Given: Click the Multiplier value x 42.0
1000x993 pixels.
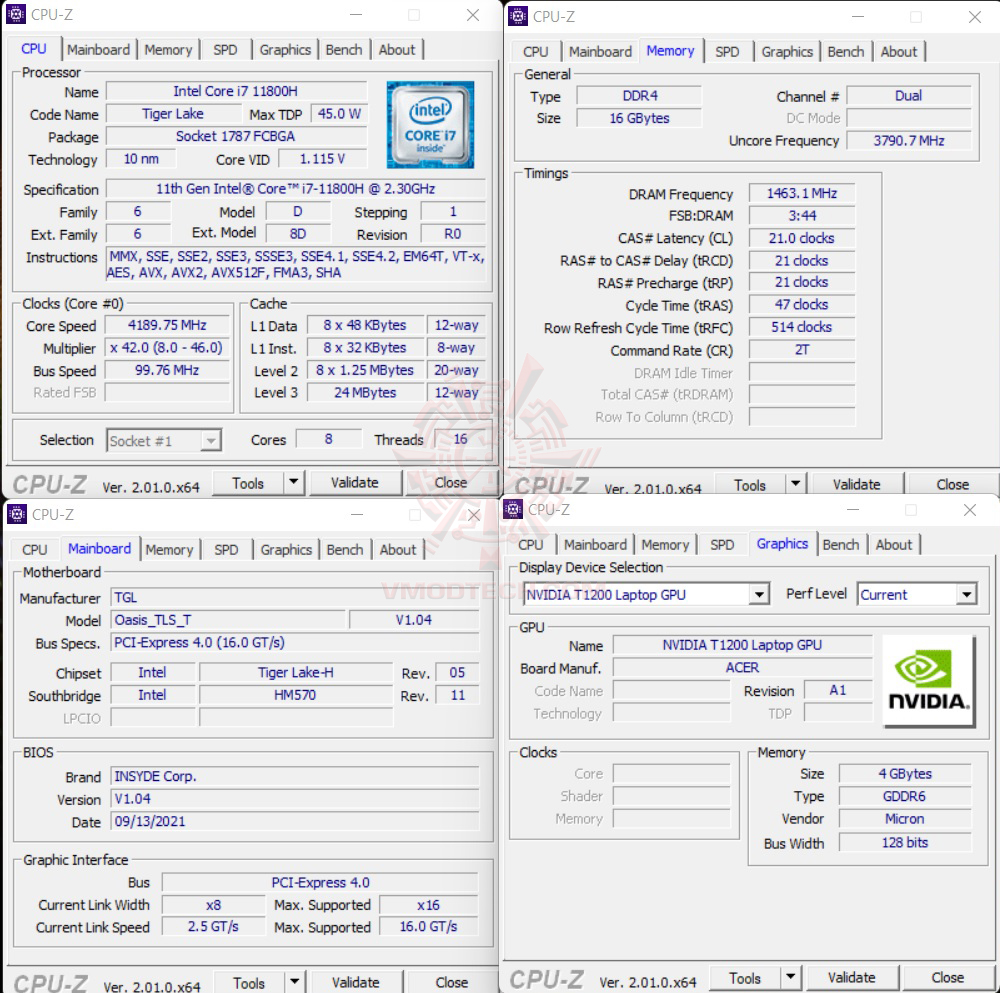Looking at the screenshot, I should click(x=167, y=348).
